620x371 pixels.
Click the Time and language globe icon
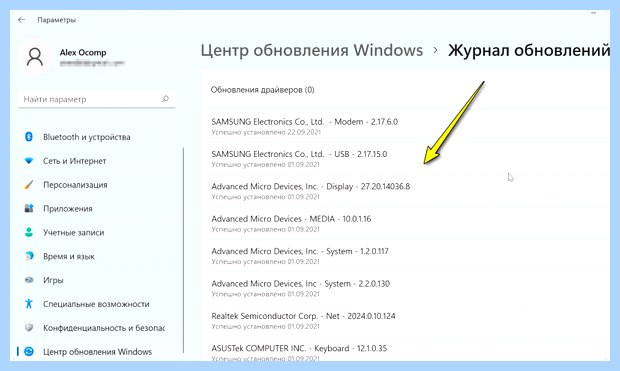coord(29,256)
